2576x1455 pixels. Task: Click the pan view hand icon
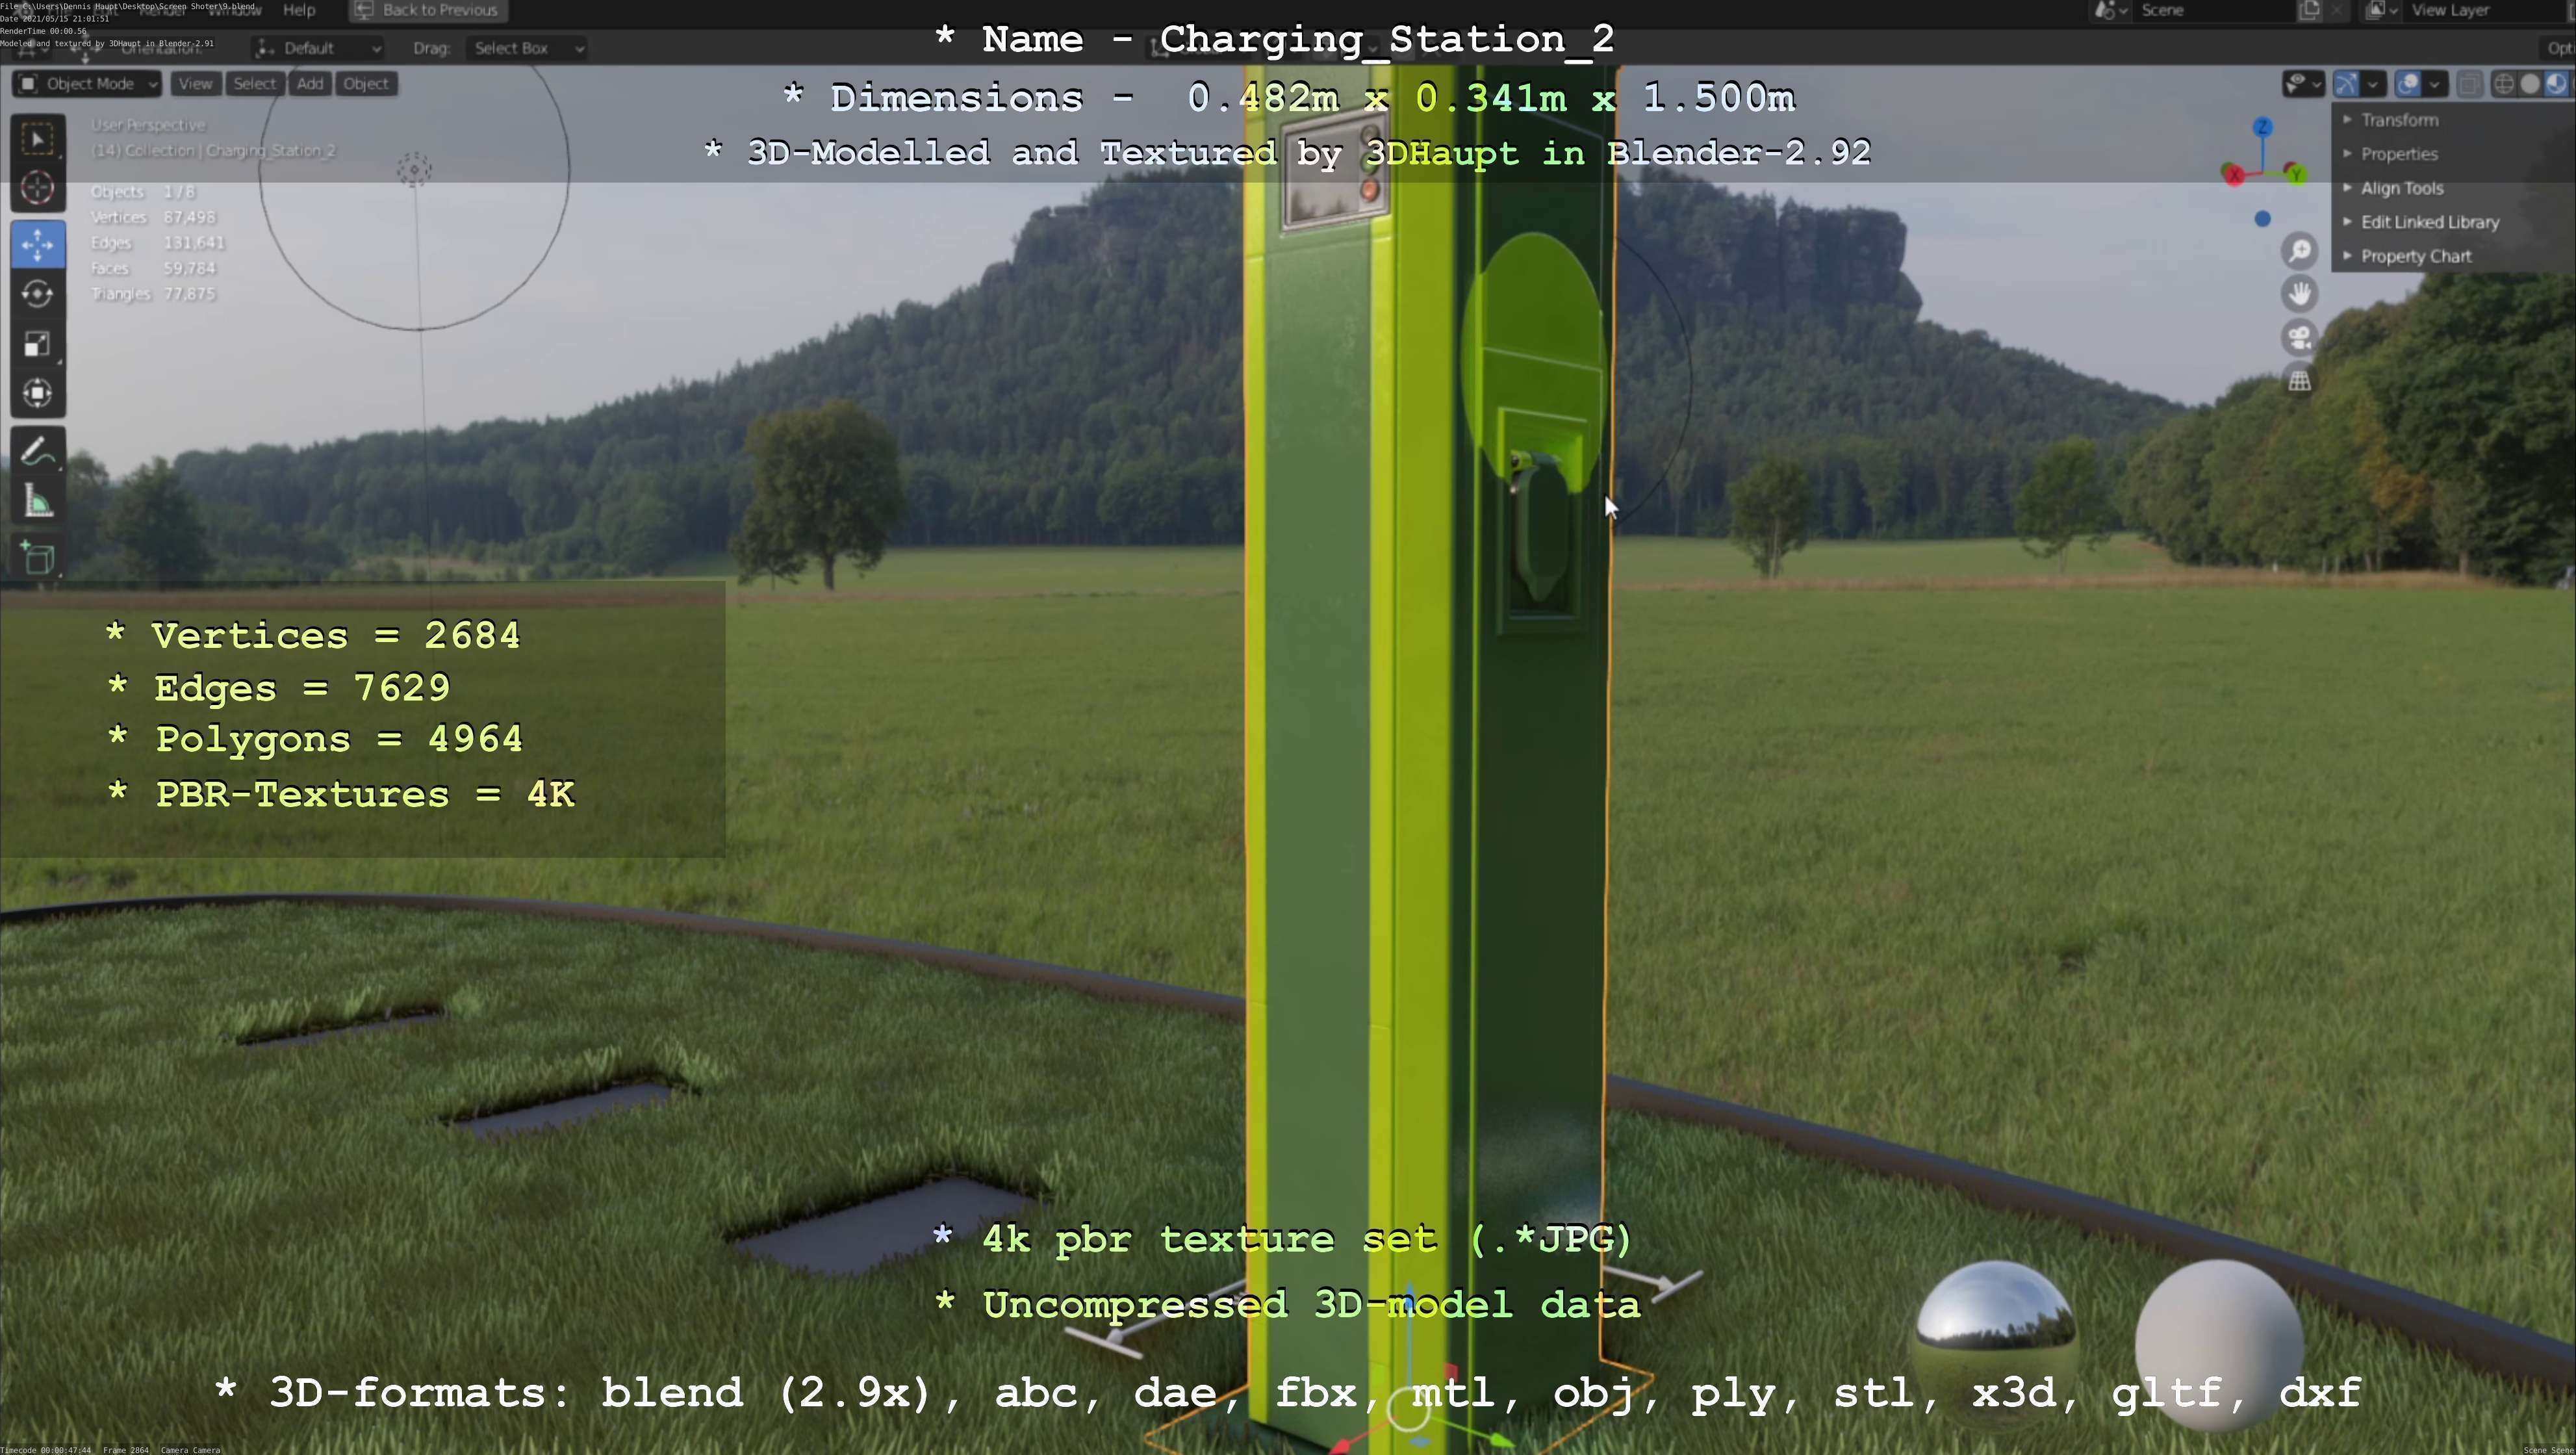2300,294
